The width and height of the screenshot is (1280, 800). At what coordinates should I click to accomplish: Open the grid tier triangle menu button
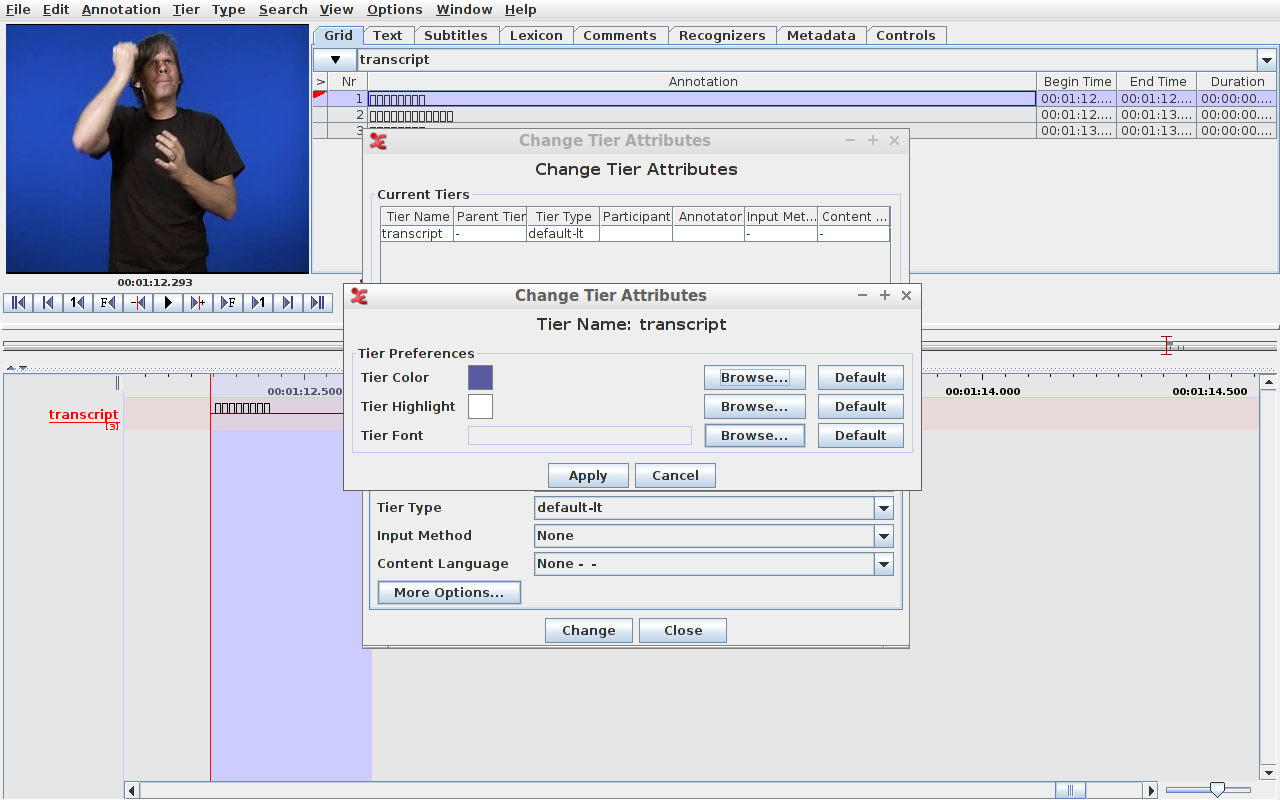[x=335, y=60]
